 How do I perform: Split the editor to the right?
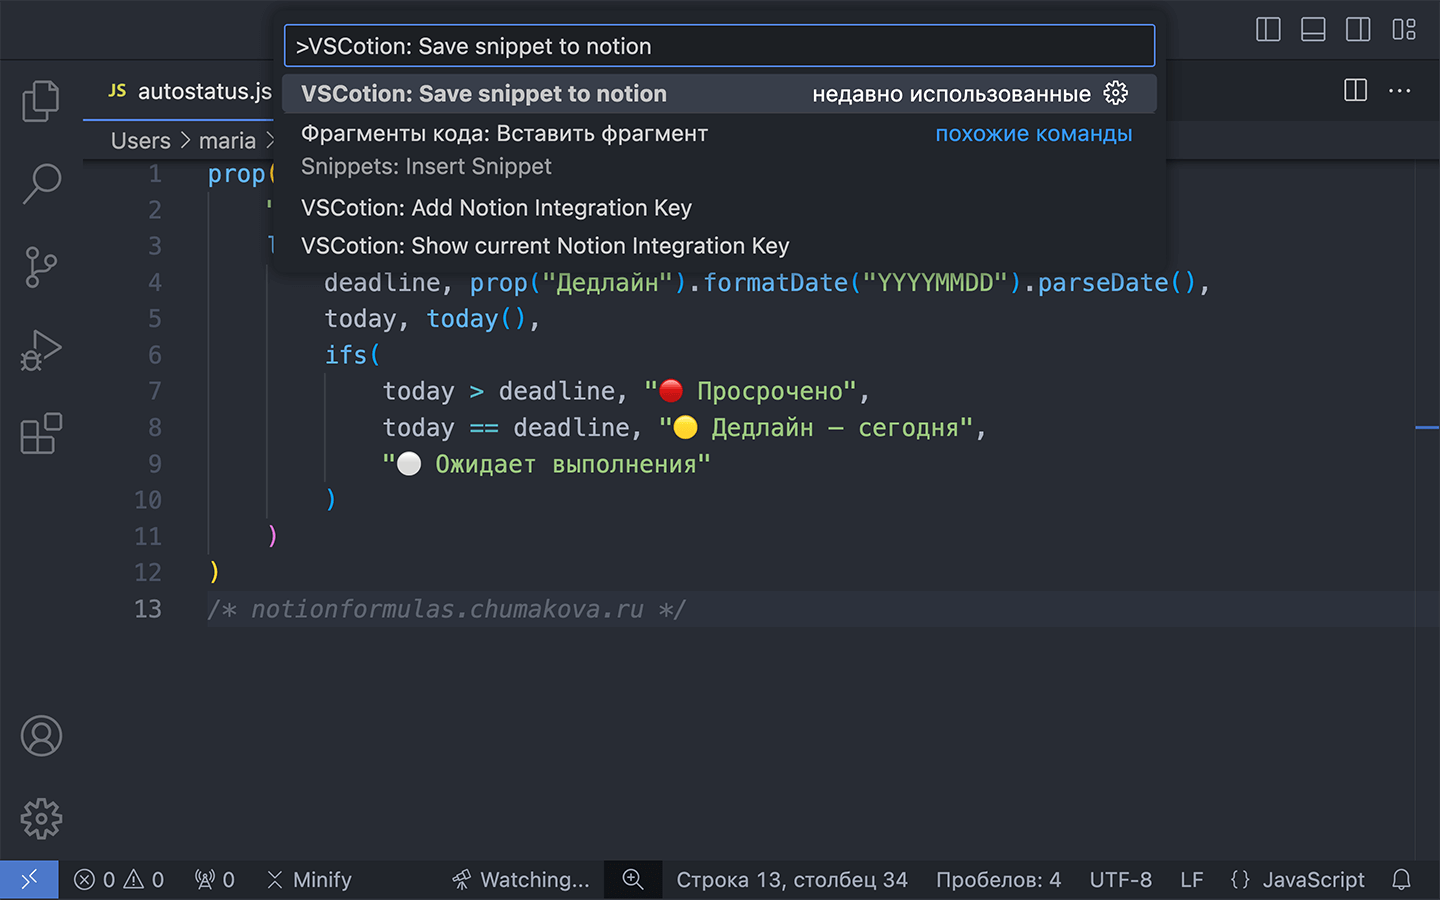click(x=1355, y=91)
